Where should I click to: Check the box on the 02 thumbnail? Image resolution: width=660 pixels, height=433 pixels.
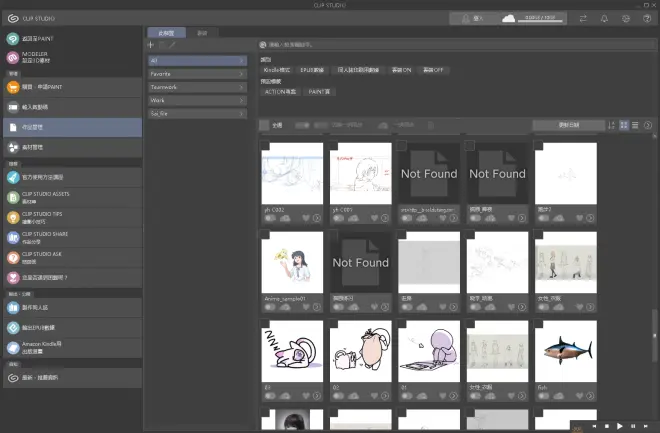pos(334,324)
